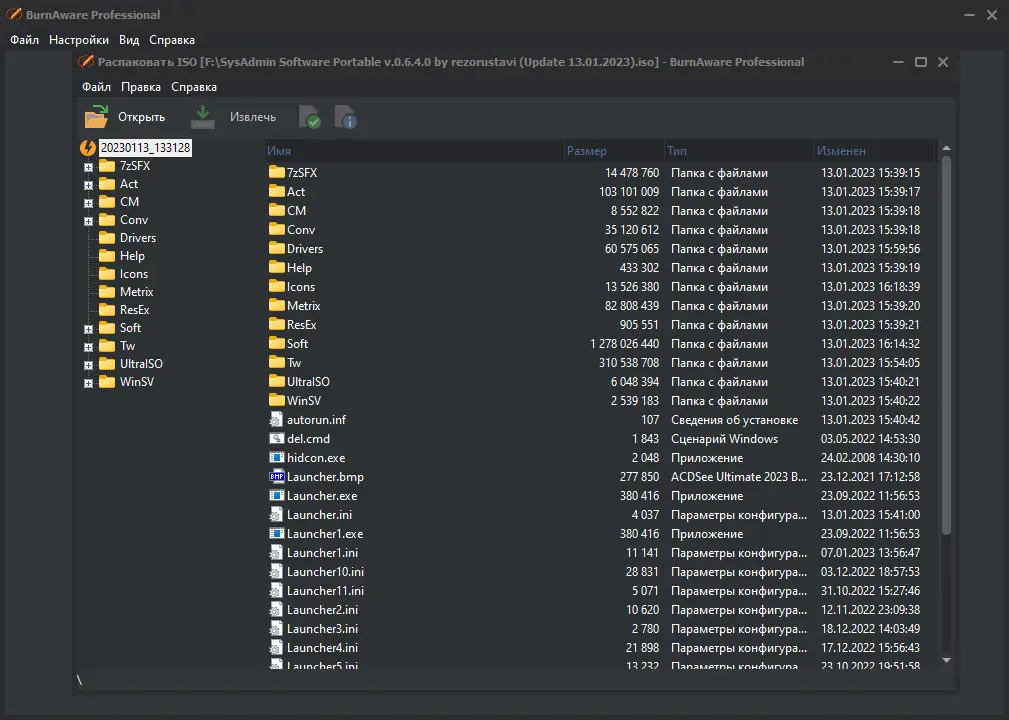This screenshot has width=1009, height=720.
Task: Expand the CM tree node
Action: (88, 203)
